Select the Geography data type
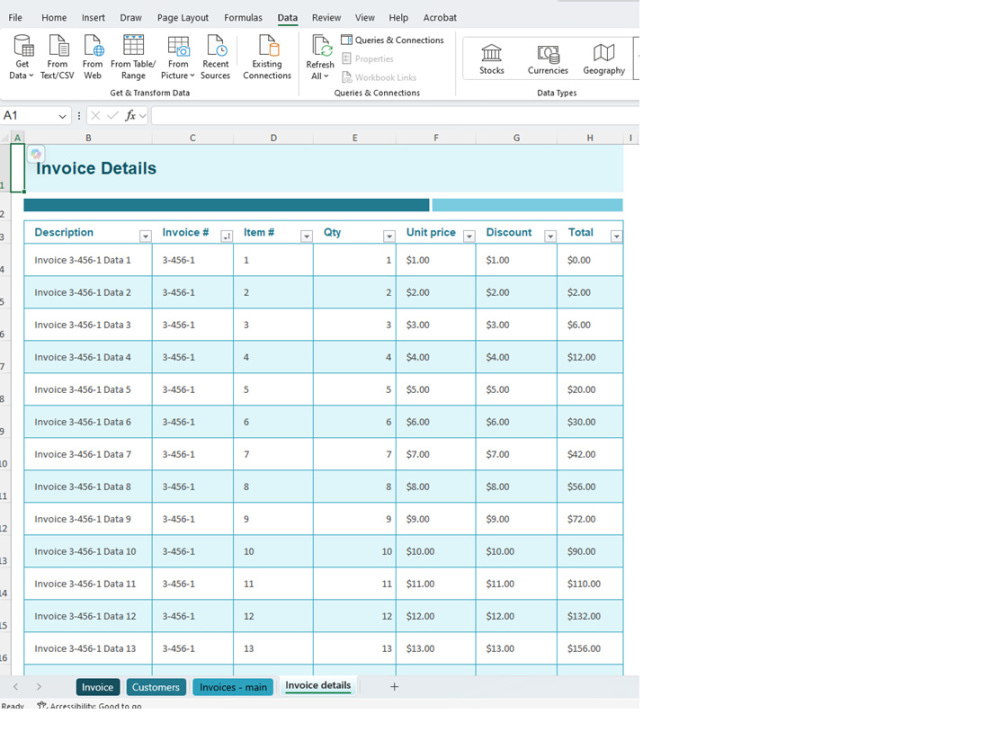The height and width of the screenshot is (750, 1000). (x=604, y=59)
